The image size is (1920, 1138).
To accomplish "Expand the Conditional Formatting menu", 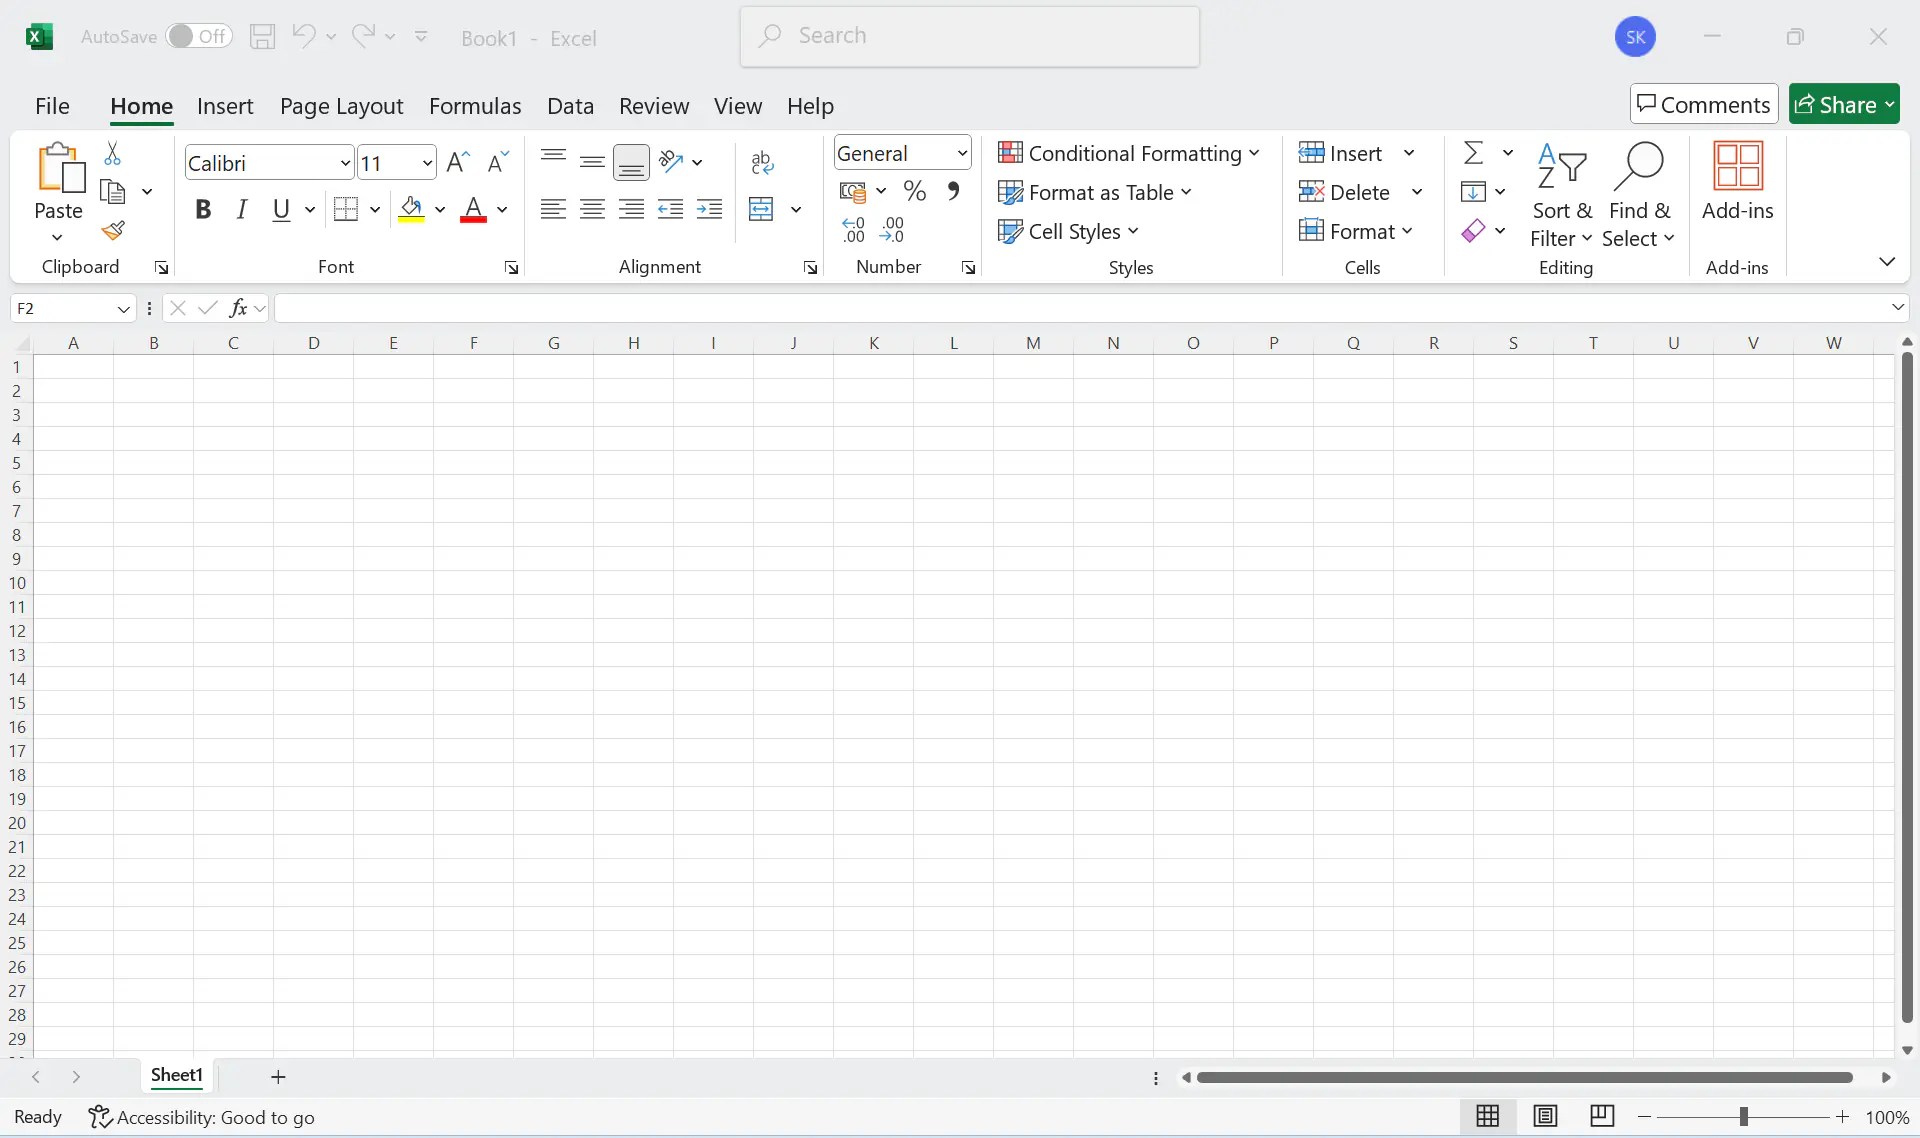I will pyautogui.click(x=1129, y=153).
